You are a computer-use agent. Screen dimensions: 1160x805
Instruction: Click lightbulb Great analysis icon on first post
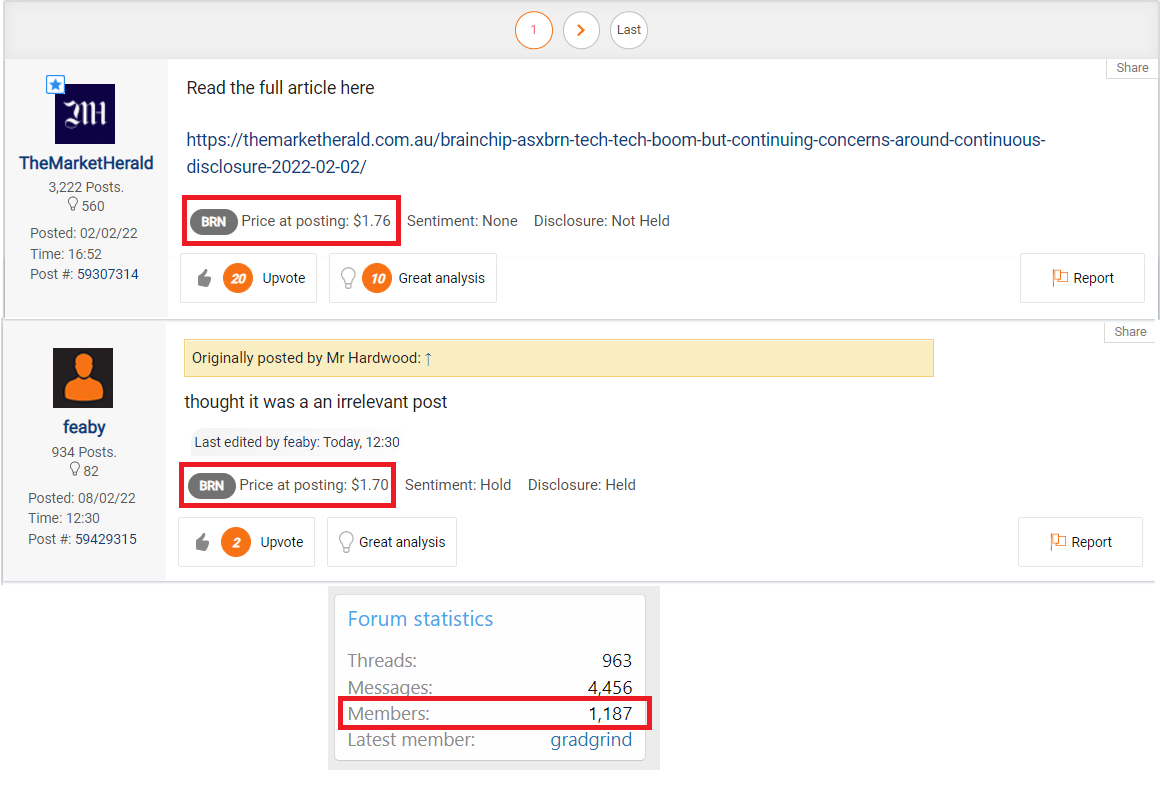point(348,278)
